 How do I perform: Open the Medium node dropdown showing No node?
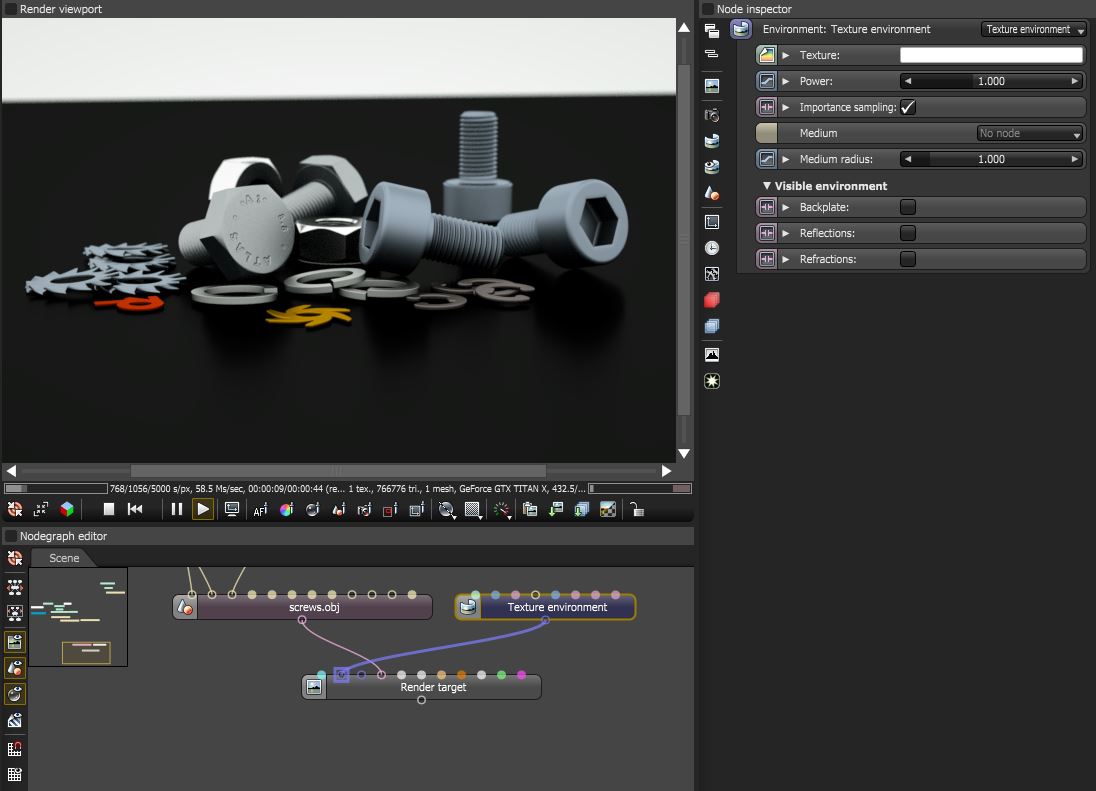[1029, 132]
